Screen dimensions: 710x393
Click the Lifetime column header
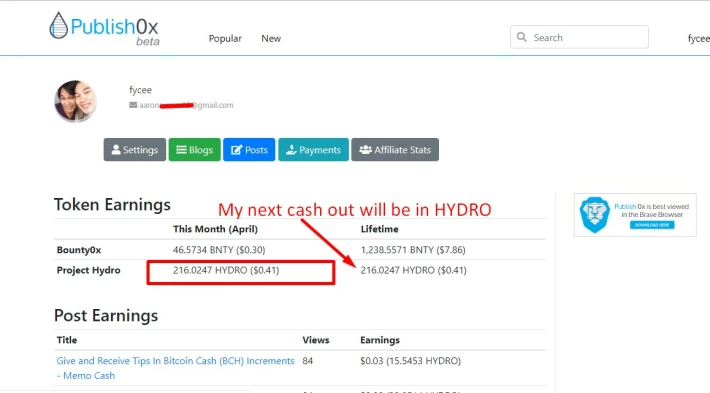tap(379, 229)
